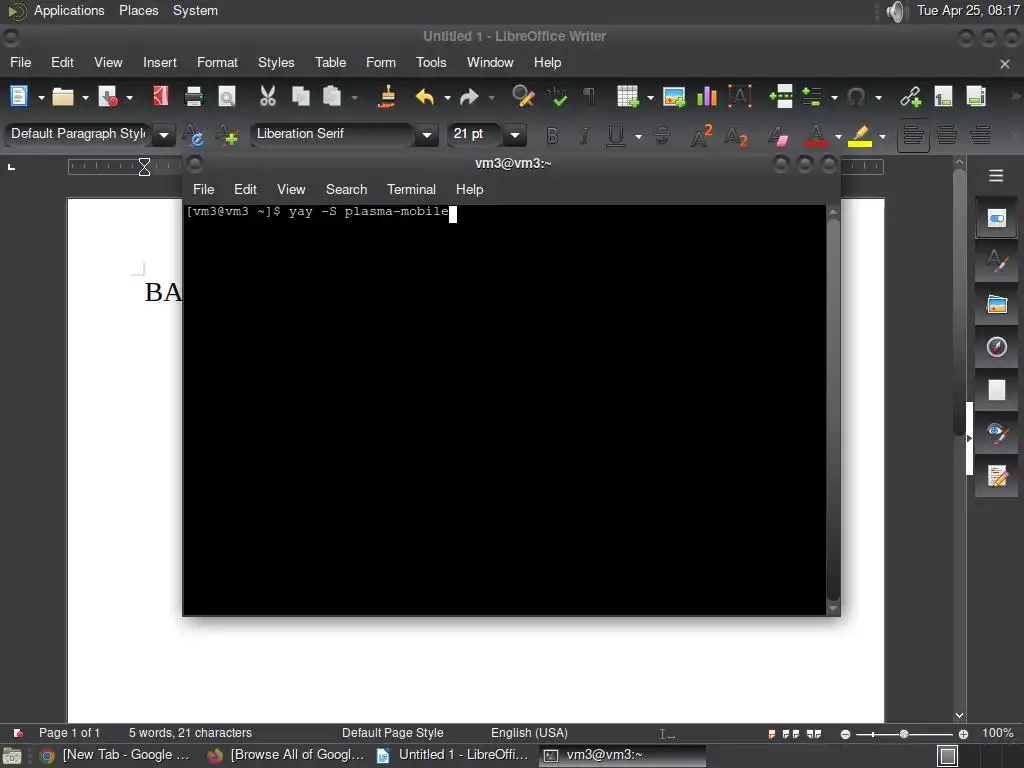This screenshot has width=1024, height=768.
Task: Toggle formatting marks pilcrow icon
Action: [589, 97]
